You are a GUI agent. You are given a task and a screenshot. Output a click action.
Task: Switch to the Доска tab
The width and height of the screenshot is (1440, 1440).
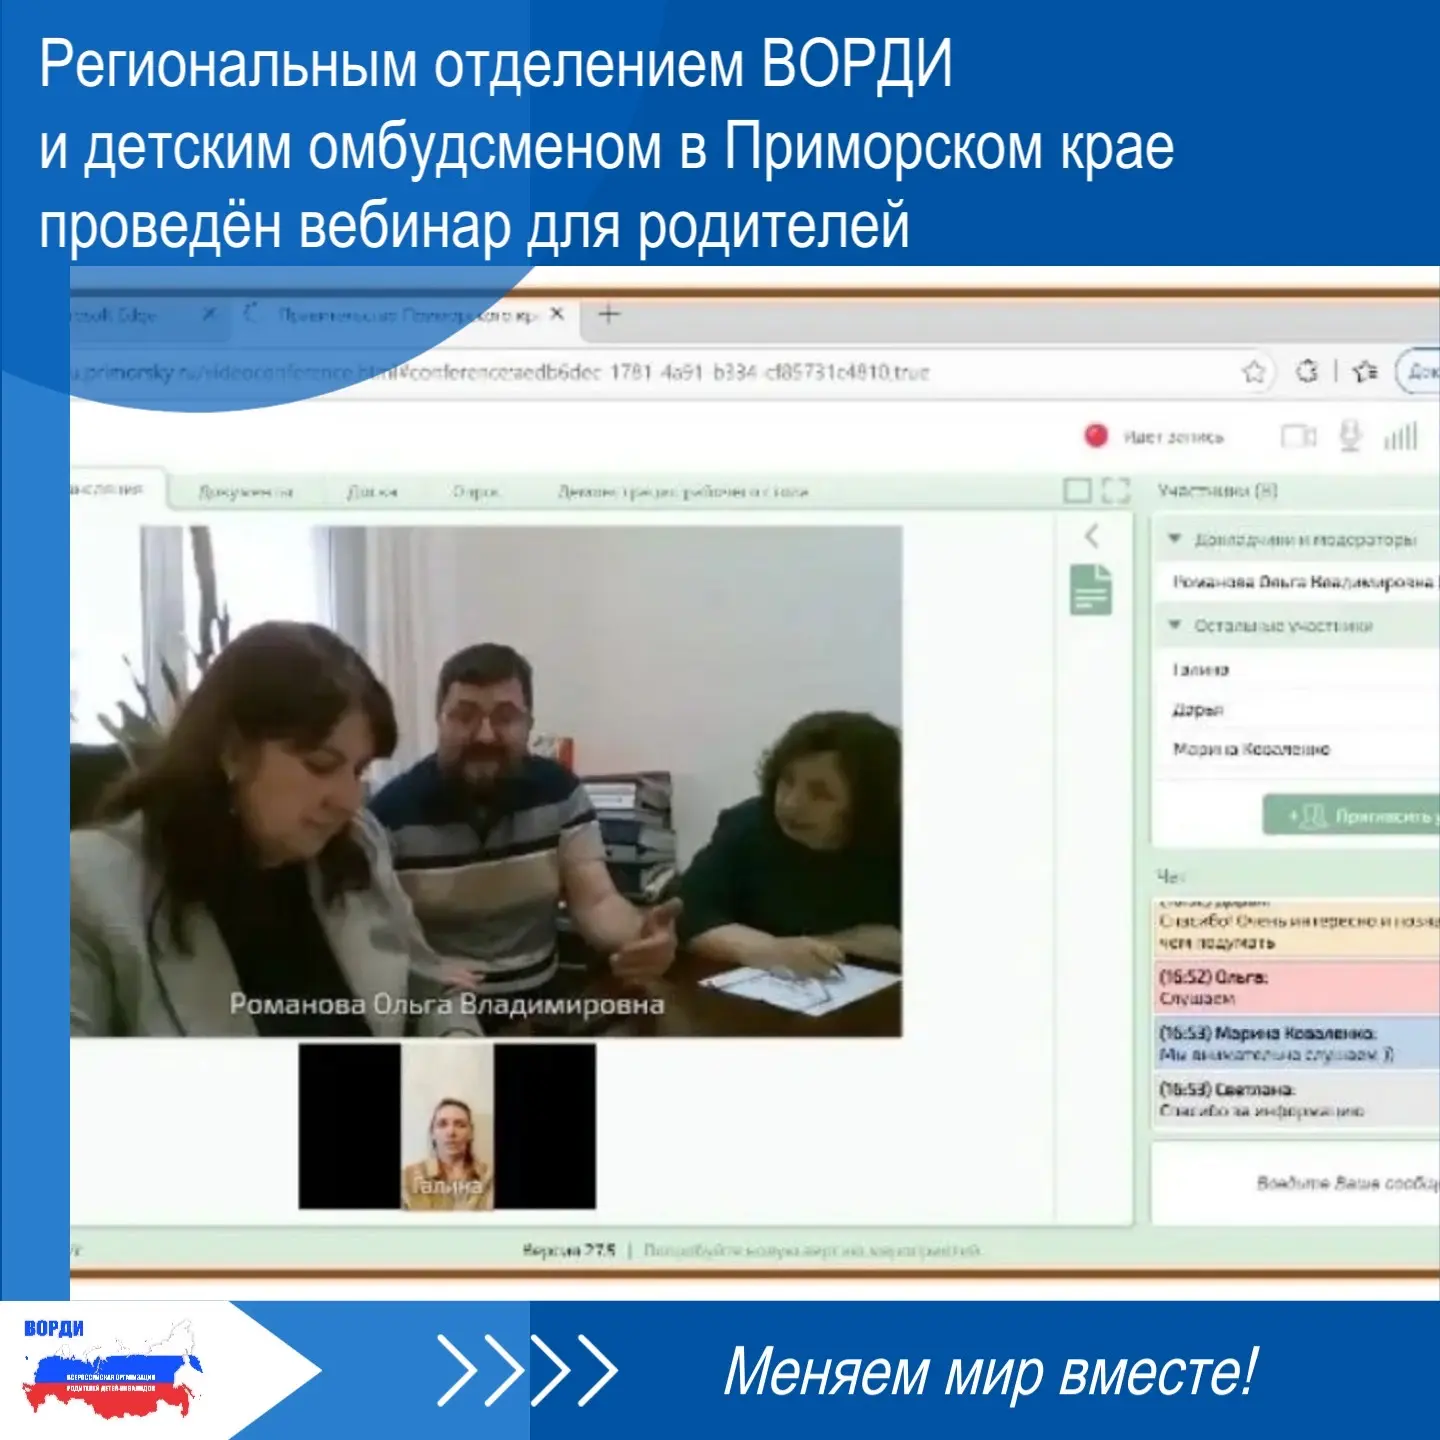[372, 492]
